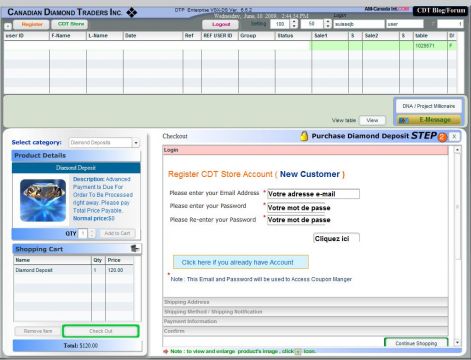Click the login name field in top bar
Image resolution: width=471 pixels, height=360 pixels.
click(x=359, y=24)
